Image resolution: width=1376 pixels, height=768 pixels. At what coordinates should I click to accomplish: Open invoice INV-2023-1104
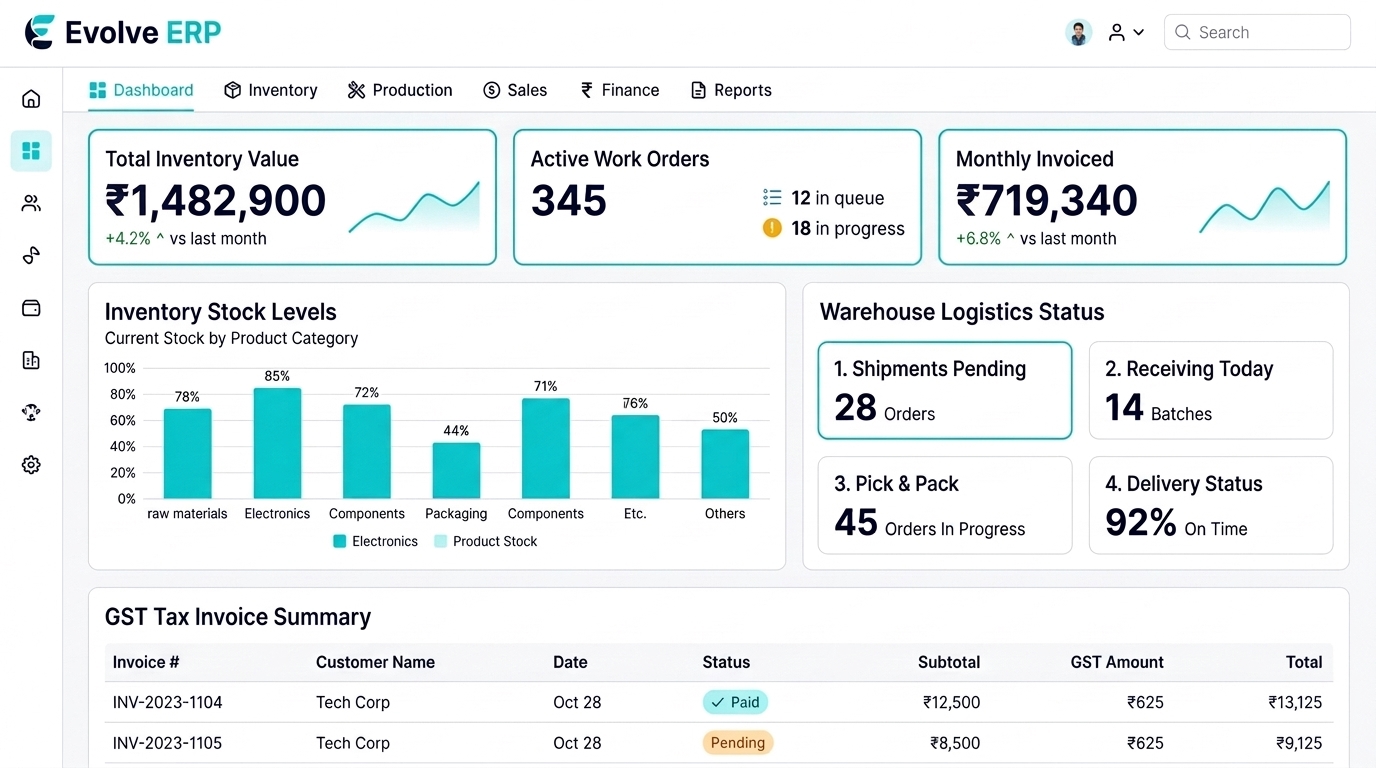(167, 702)
